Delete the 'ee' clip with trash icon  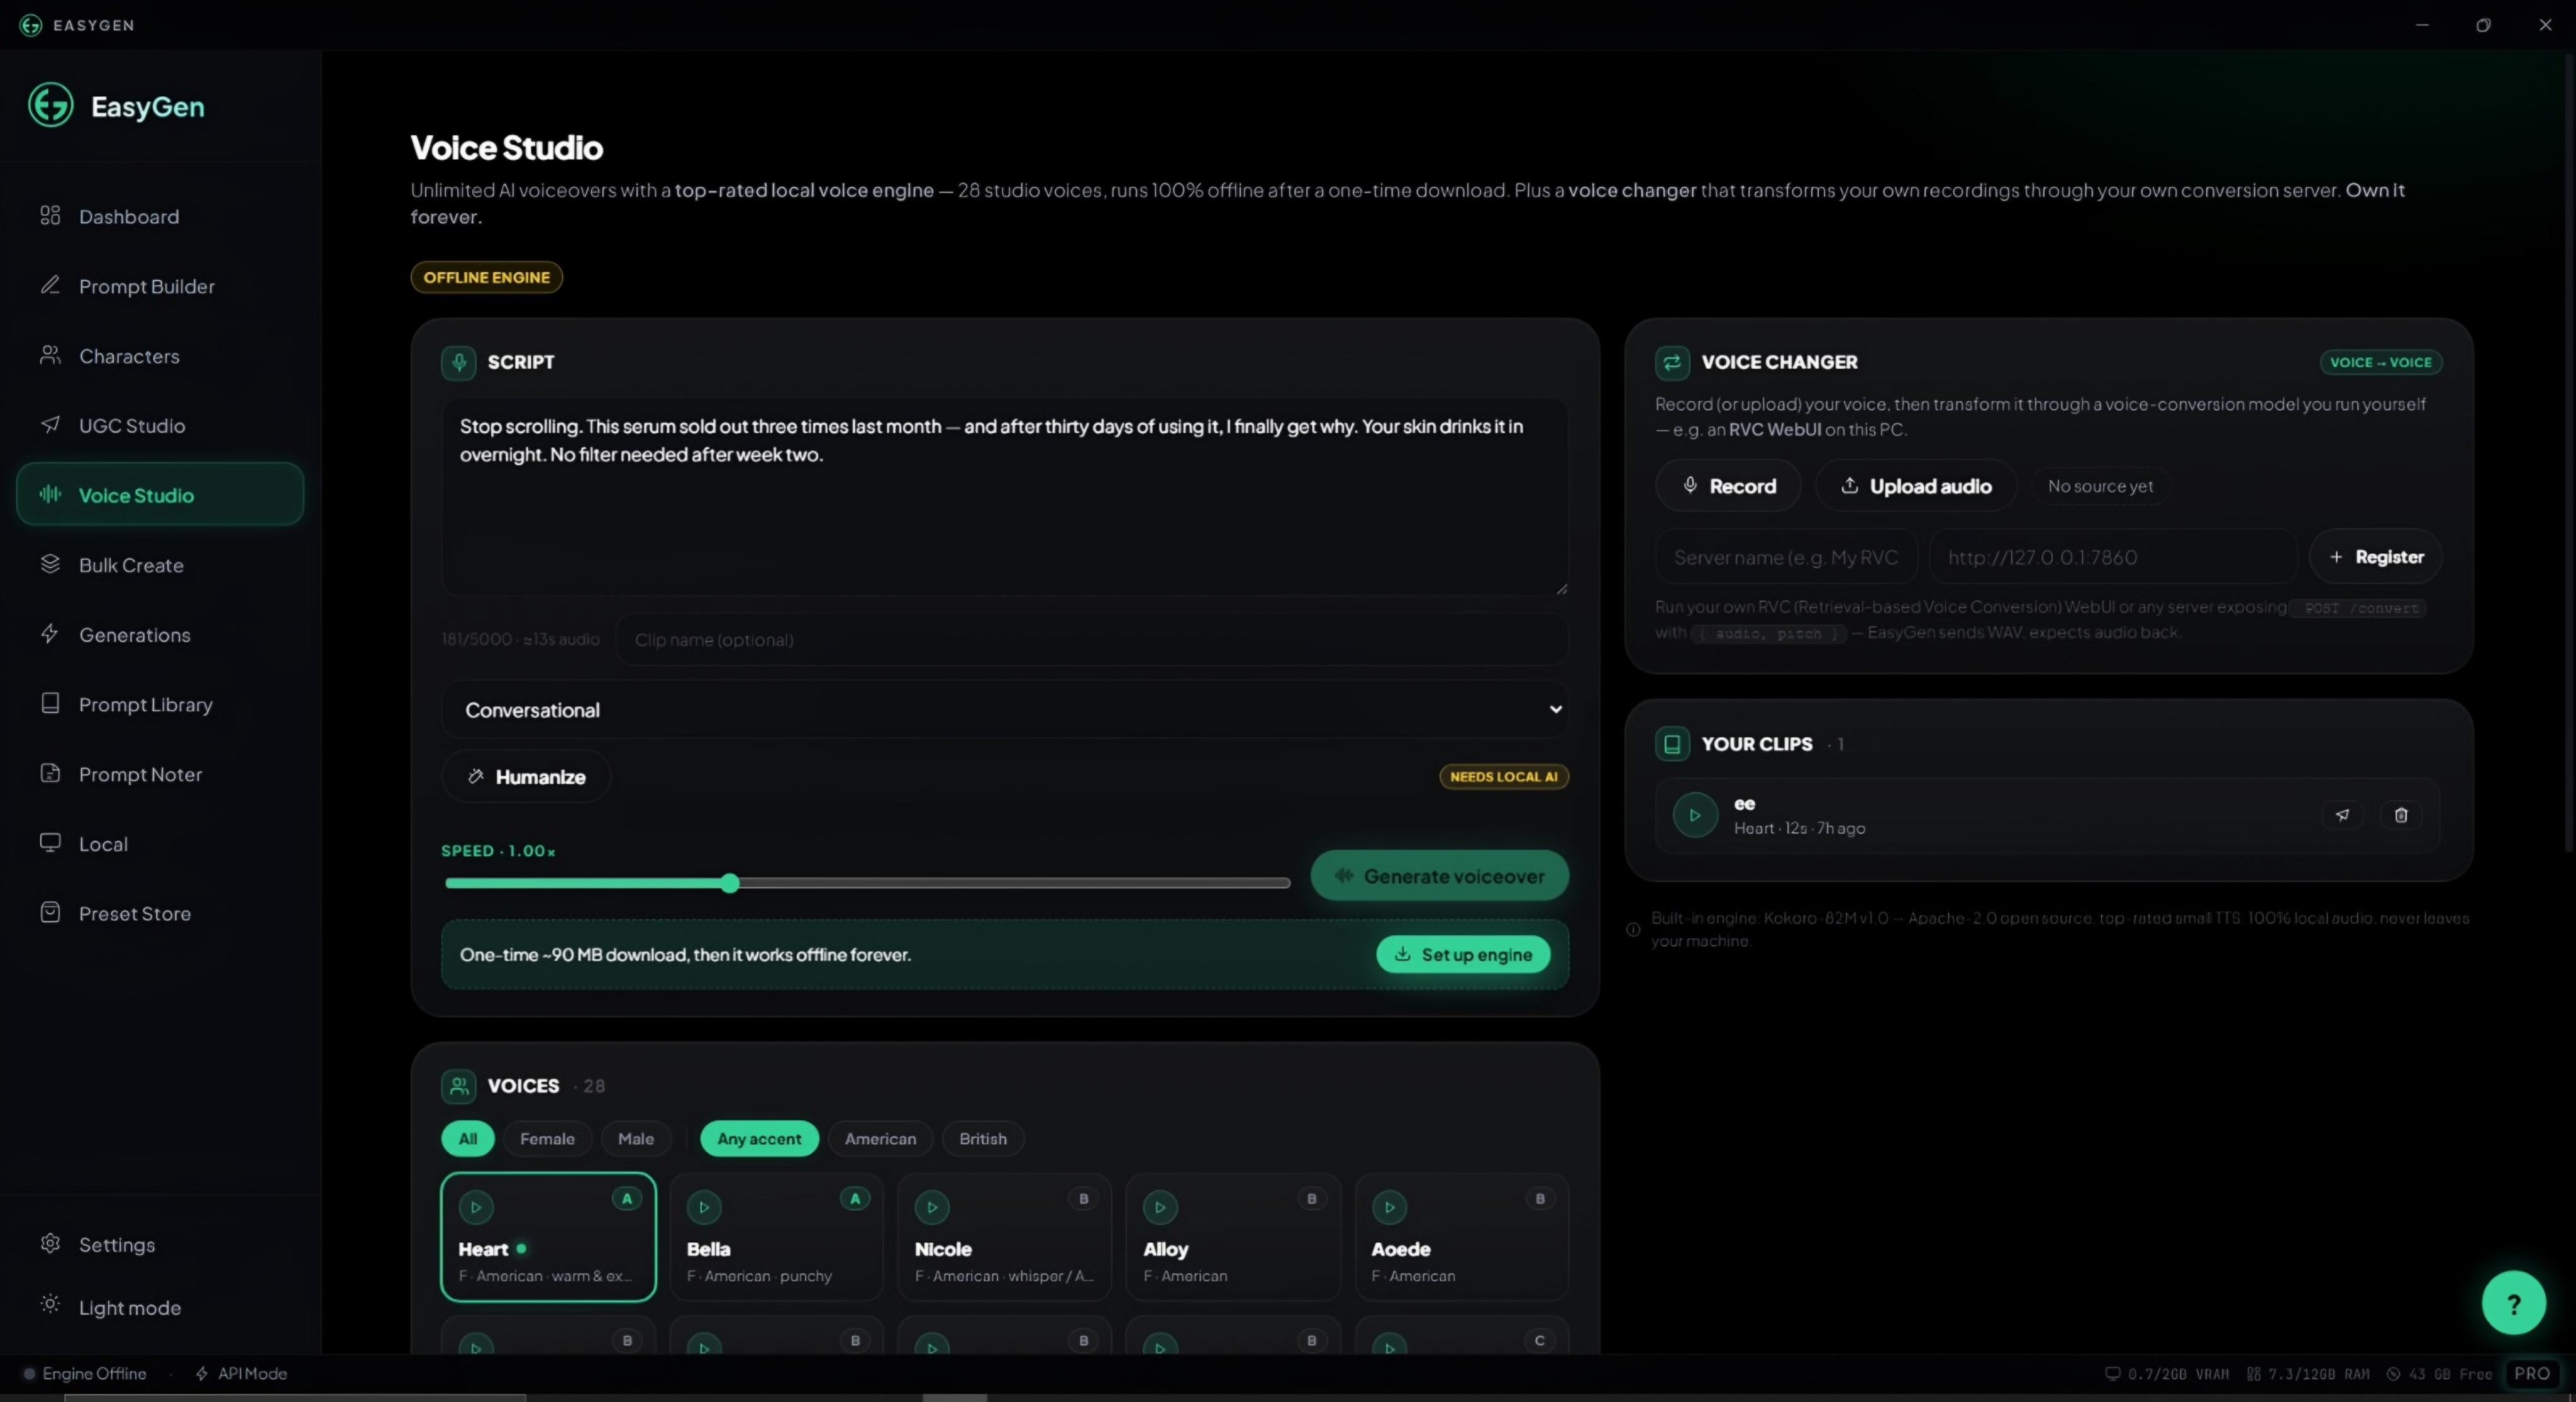tap(2400, 815)
